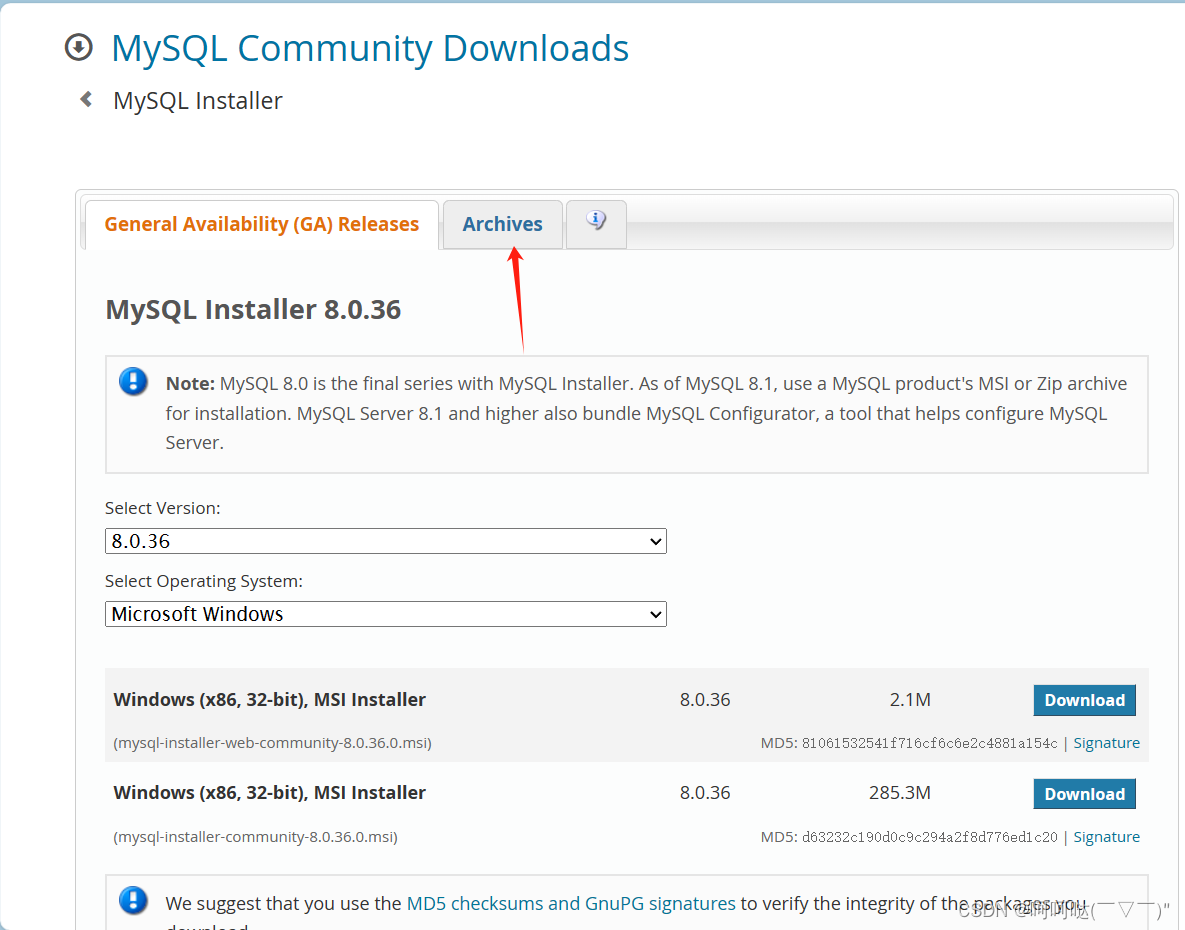
Task: Click the blue exclamation icon in the Note box
Action: [x=133, y=382]
